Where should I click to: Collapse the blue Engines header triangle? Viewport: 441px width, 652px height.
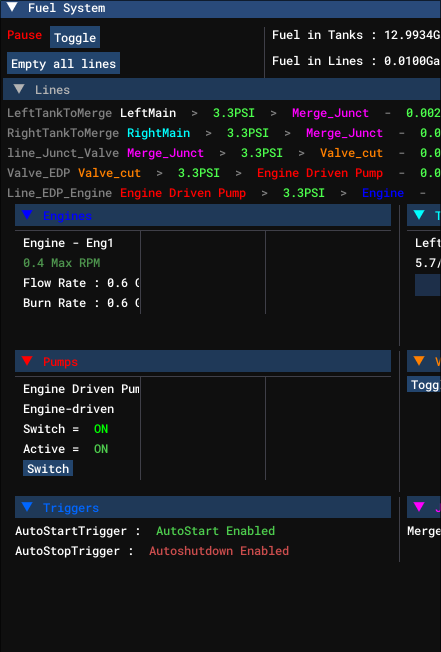[x=27, y=215]
